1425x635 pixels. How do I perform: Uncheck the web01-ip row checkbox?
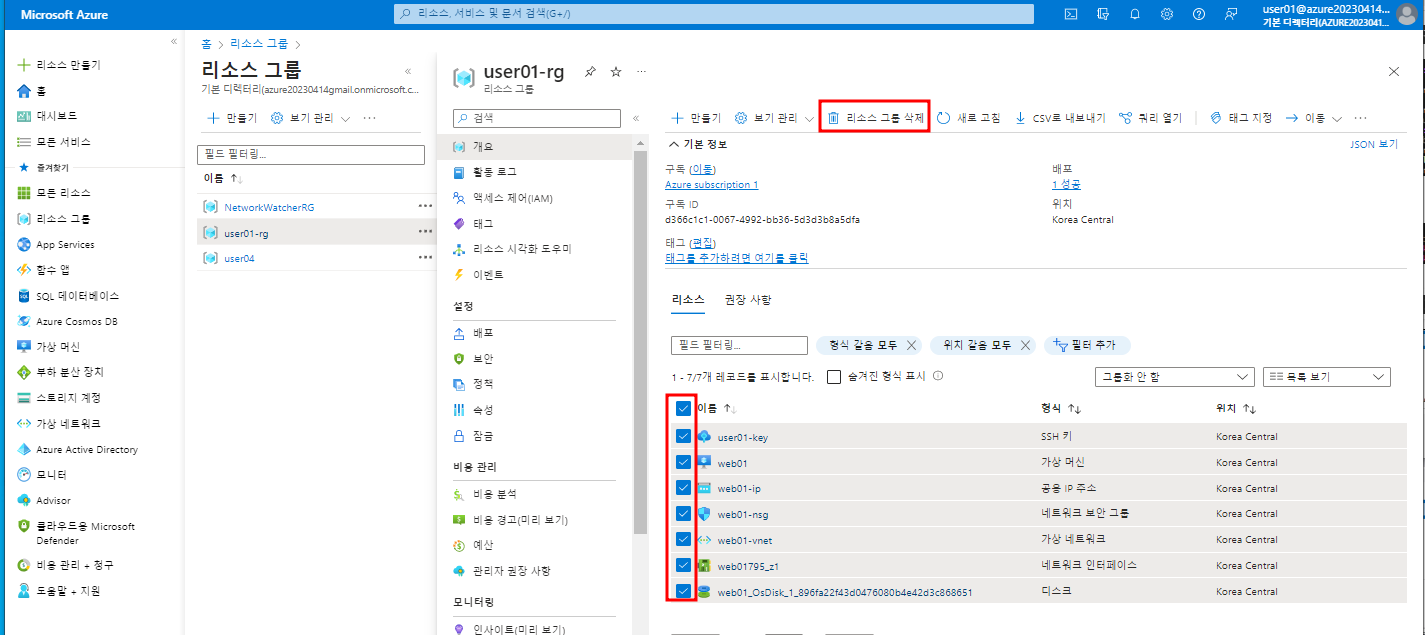click(x=683, y=488)
